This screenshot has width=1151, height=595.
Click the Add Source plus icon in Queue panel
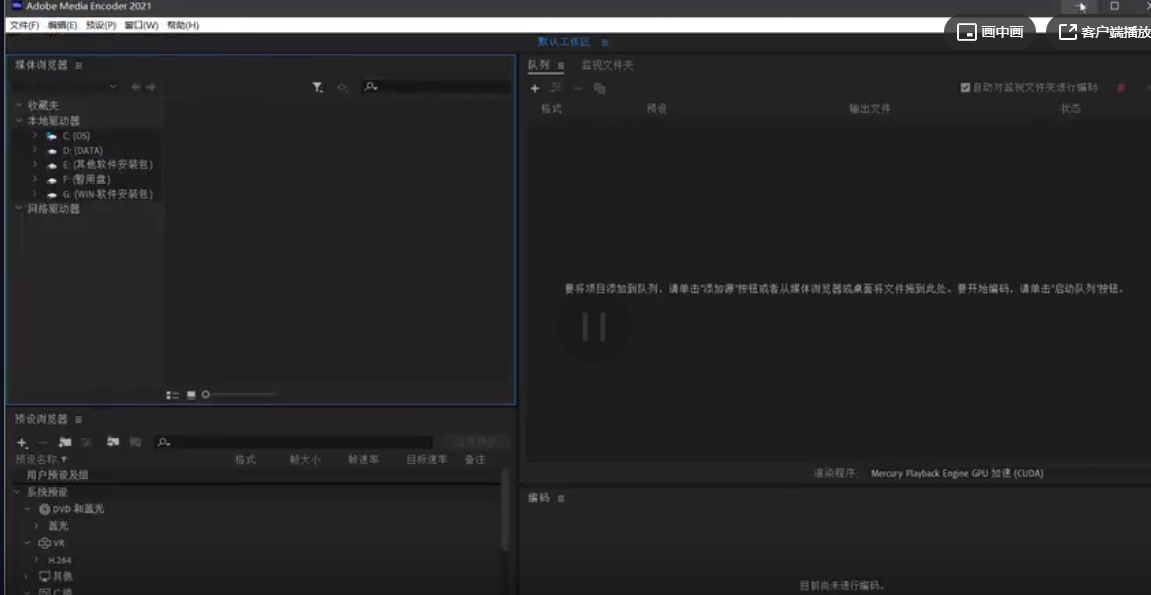[534, 88]
